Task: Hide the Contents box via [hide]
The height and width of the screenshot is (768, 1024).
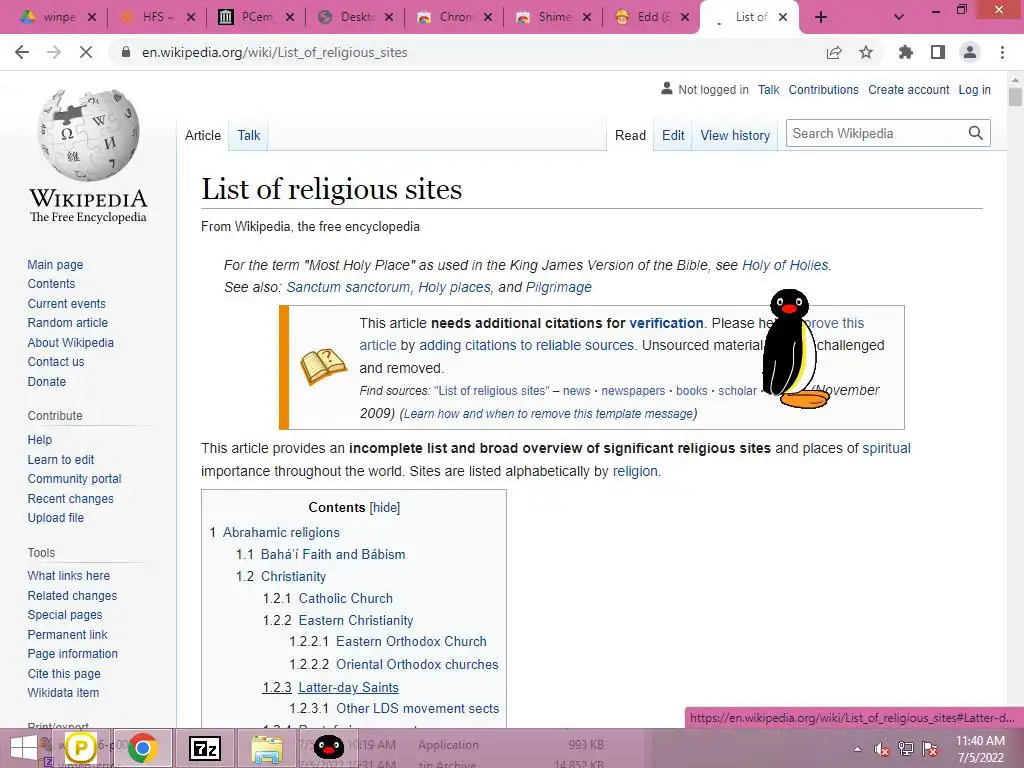Action: pos(385,507)
